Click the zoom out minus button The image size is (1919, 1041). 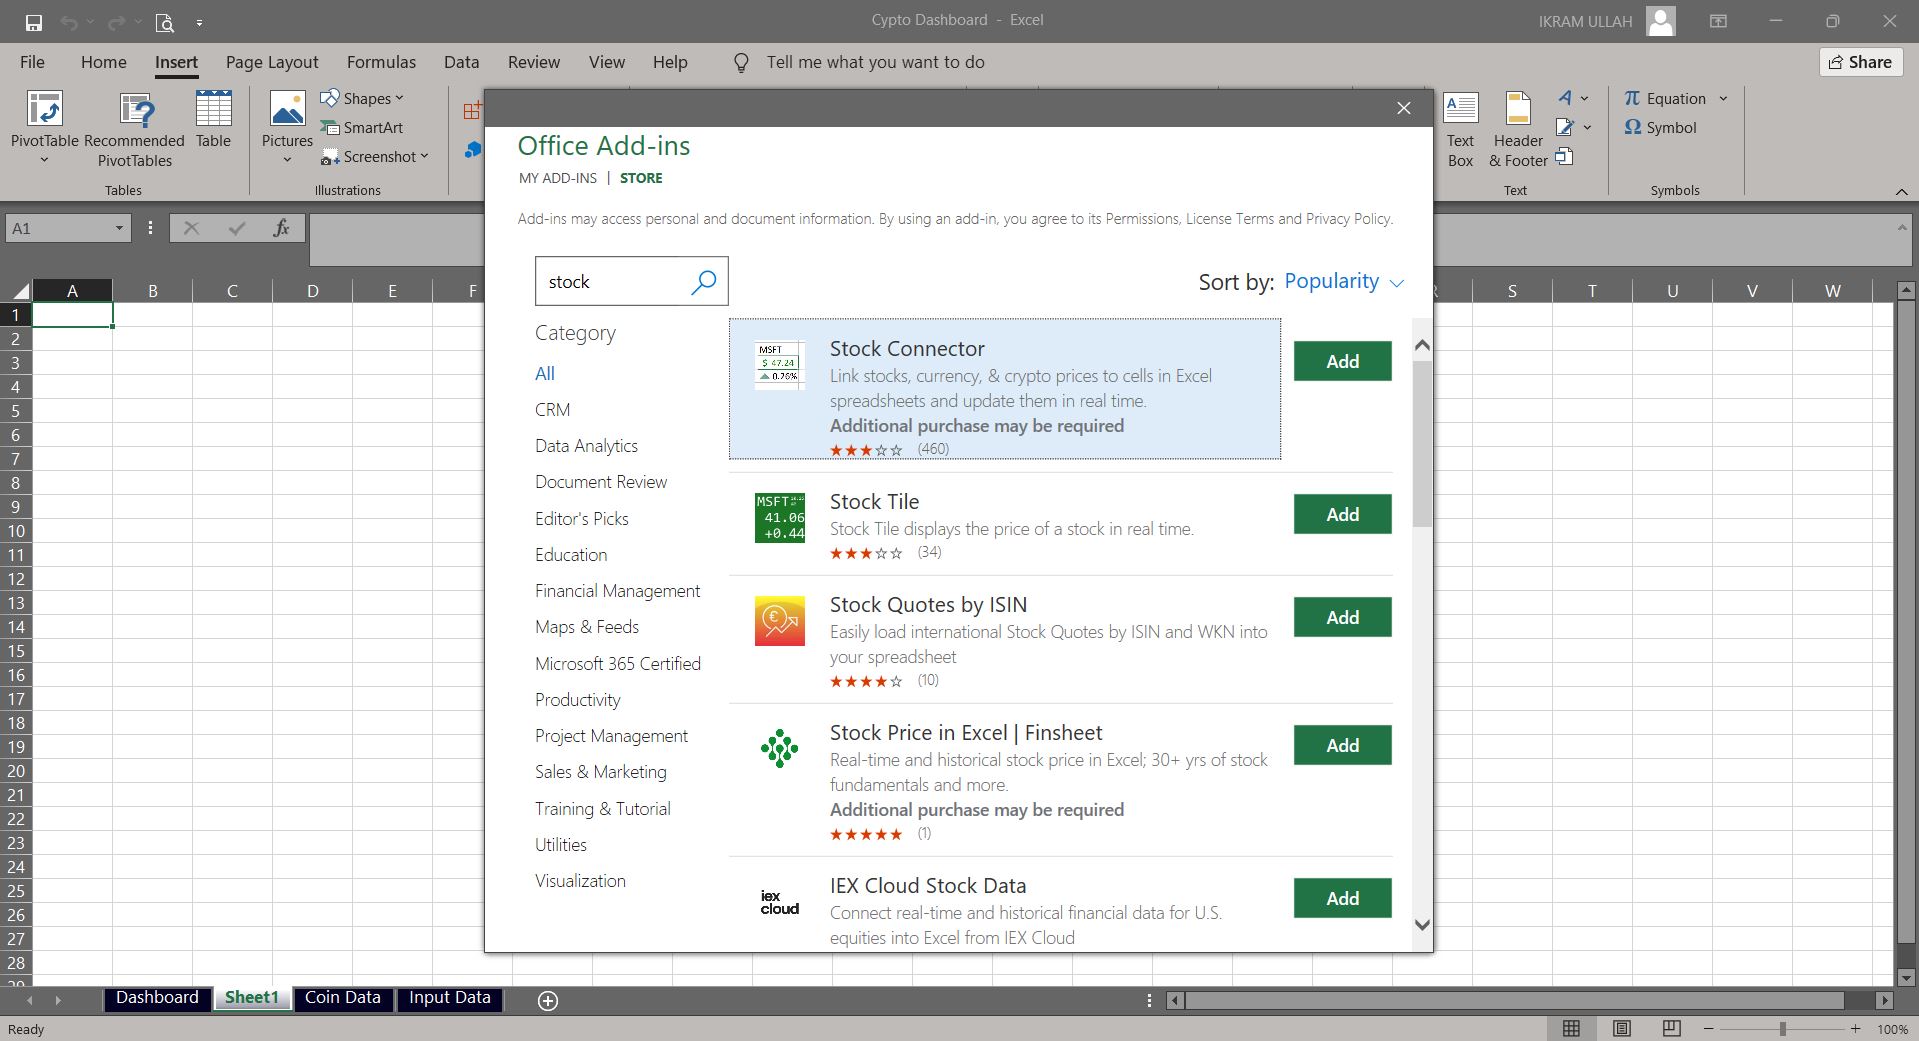pyautogui.click(x=1709, y=1029)
